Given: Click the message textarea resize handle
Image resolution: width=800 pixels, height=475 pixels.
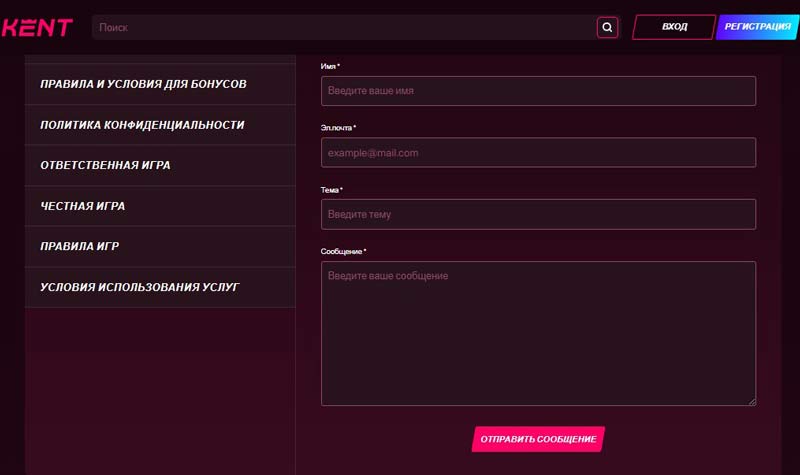Looking at the screenshot, I should point(751,401).
